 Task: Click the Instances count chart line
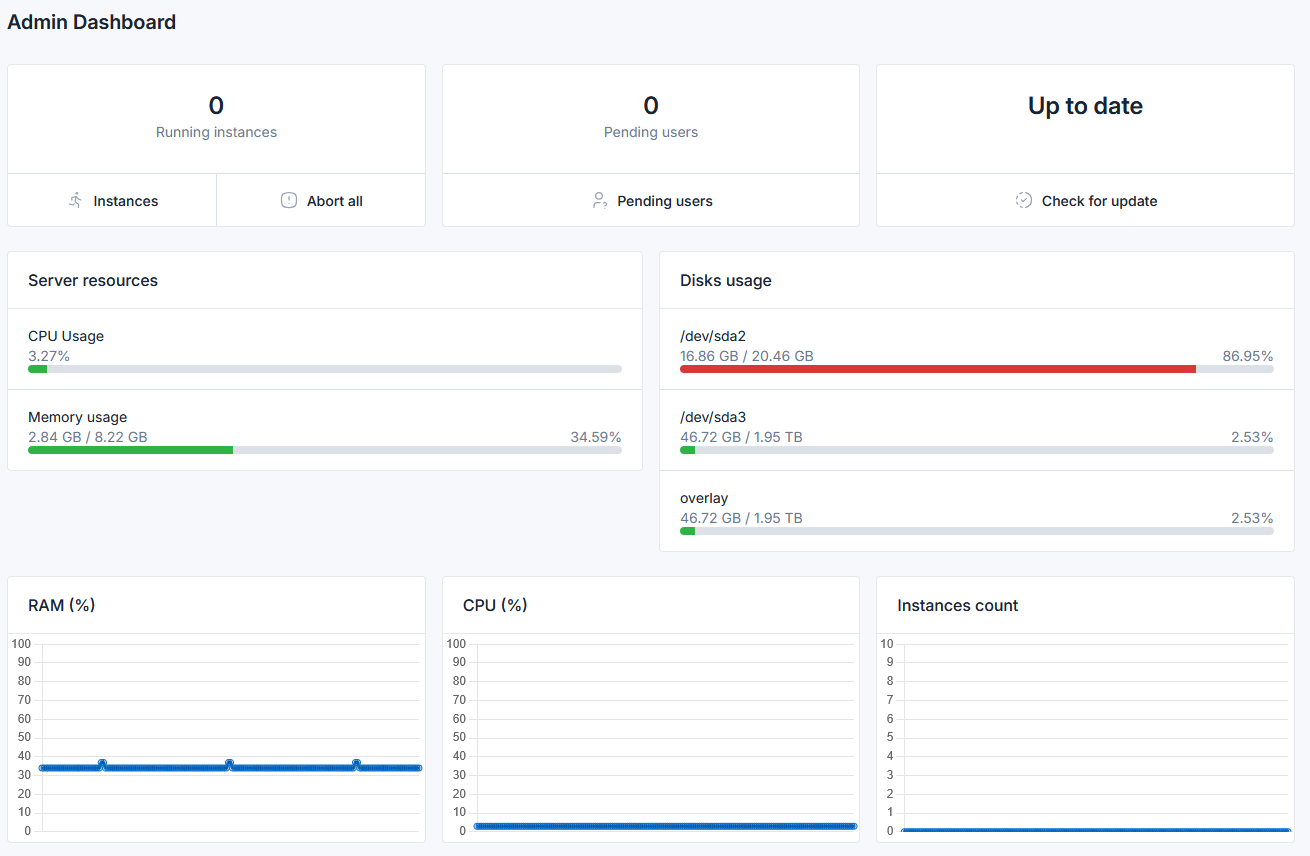coord(1095,830)
